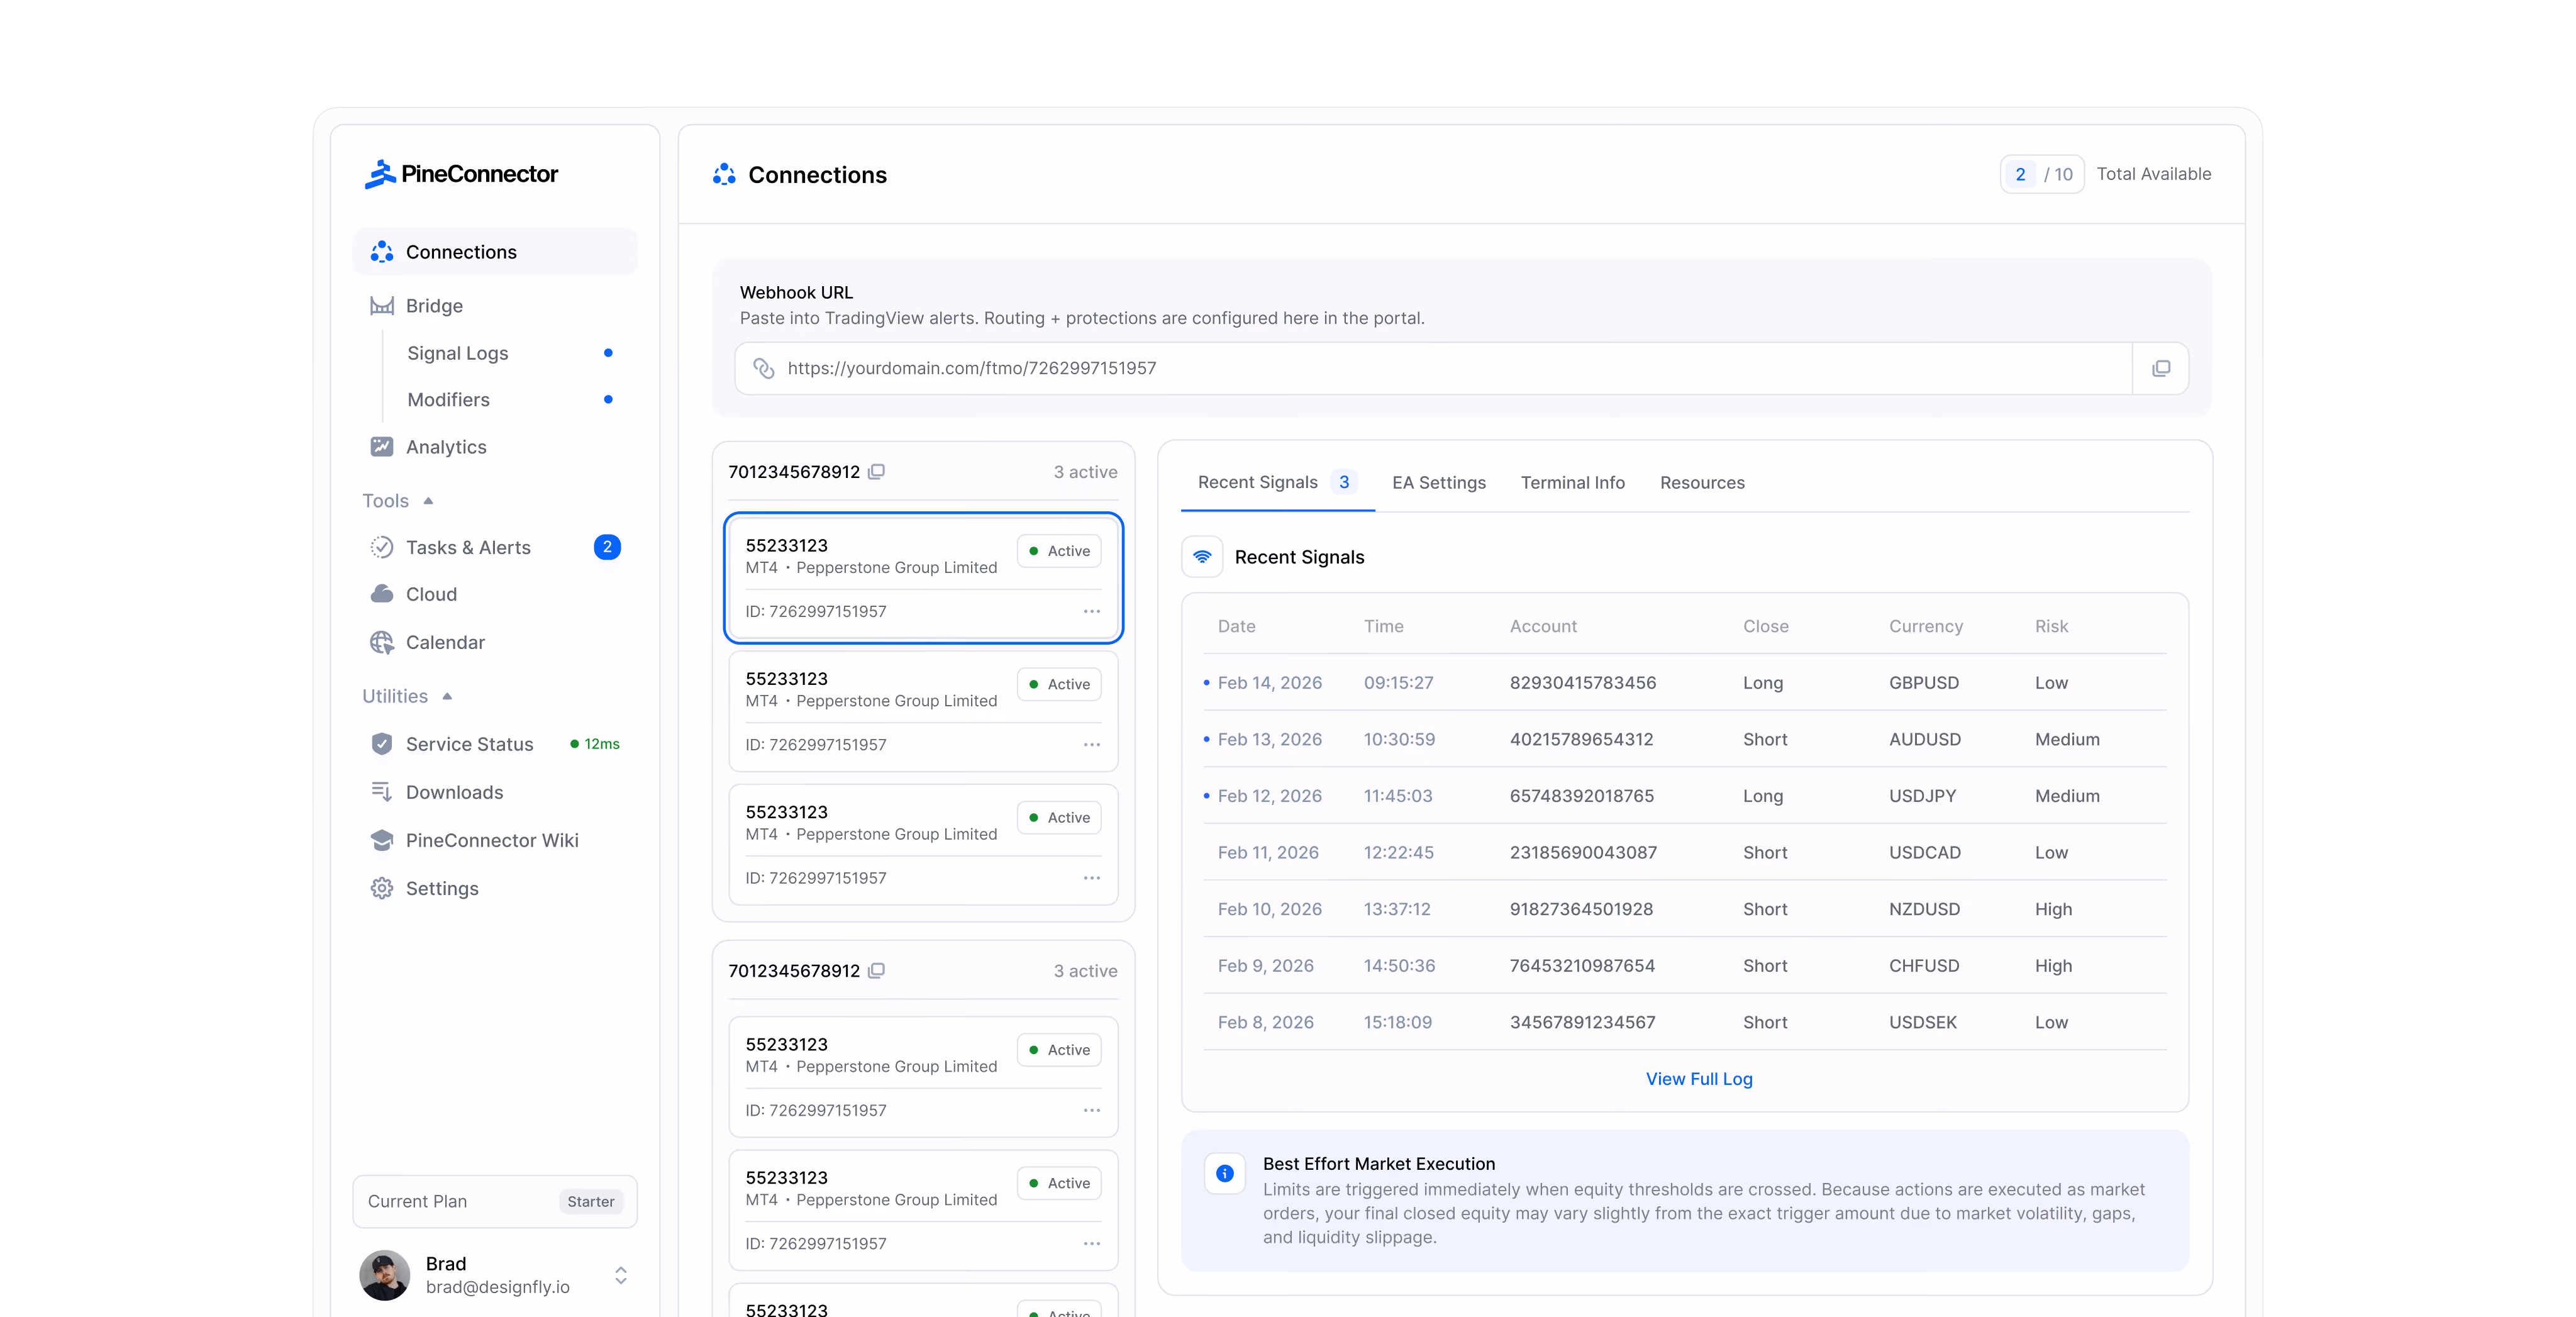The height and width of the screenshot is (1317, 2576).
Task: Switch to the Recent Signals tab
Action: [x=1277, y=482]
